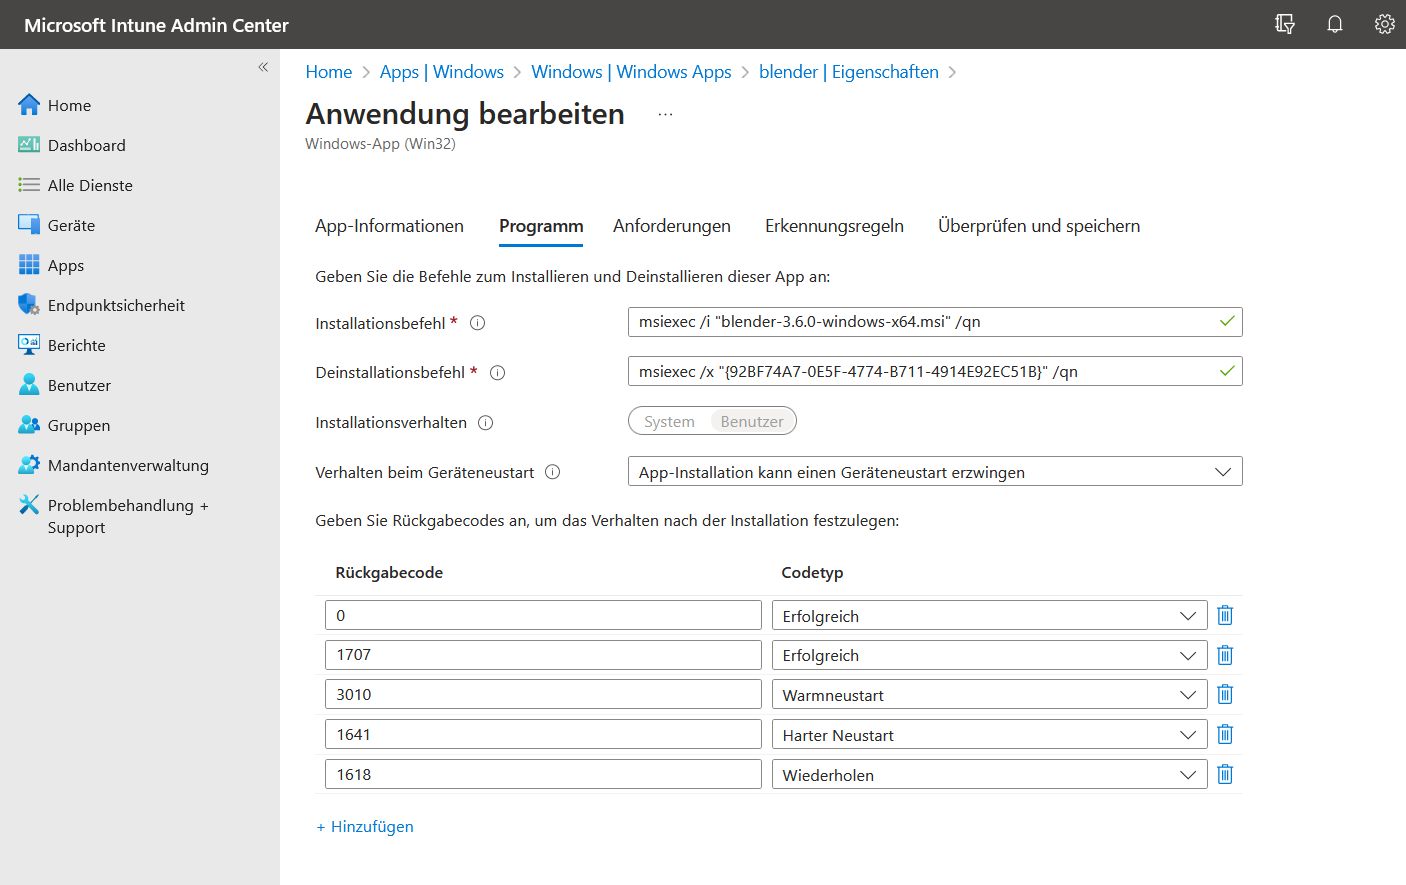Click the Geräte devices icon
This screenshot has width=1406, height=885.
(29, 225)
